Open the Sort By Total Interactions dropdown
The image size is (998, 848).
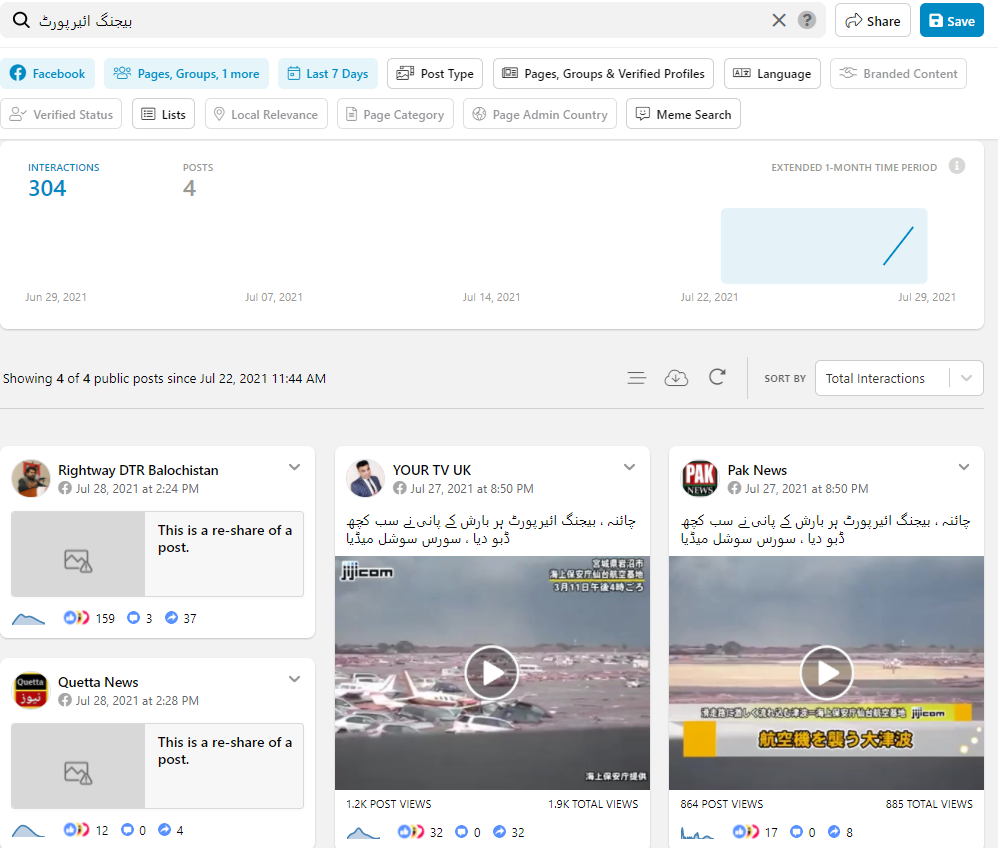(x=898, y=378)
